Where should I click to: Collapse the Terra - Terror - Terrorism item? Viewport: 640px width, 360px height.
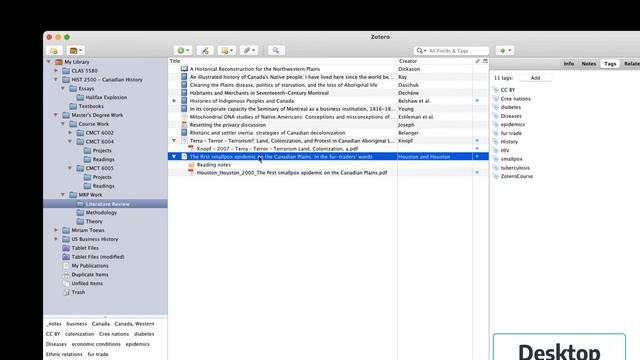(x=174, y=141)
